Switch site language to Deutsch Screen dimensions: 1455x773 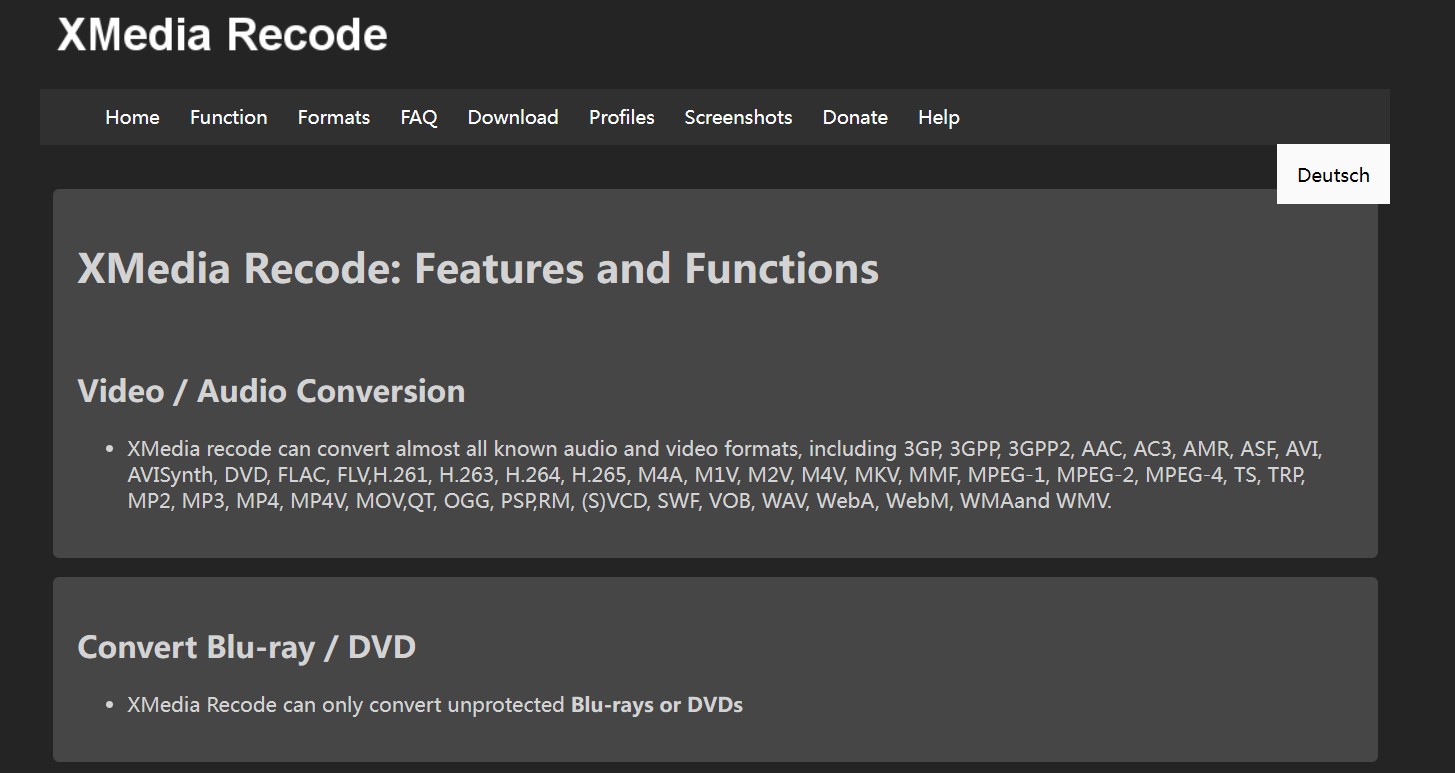(1332, 175)
